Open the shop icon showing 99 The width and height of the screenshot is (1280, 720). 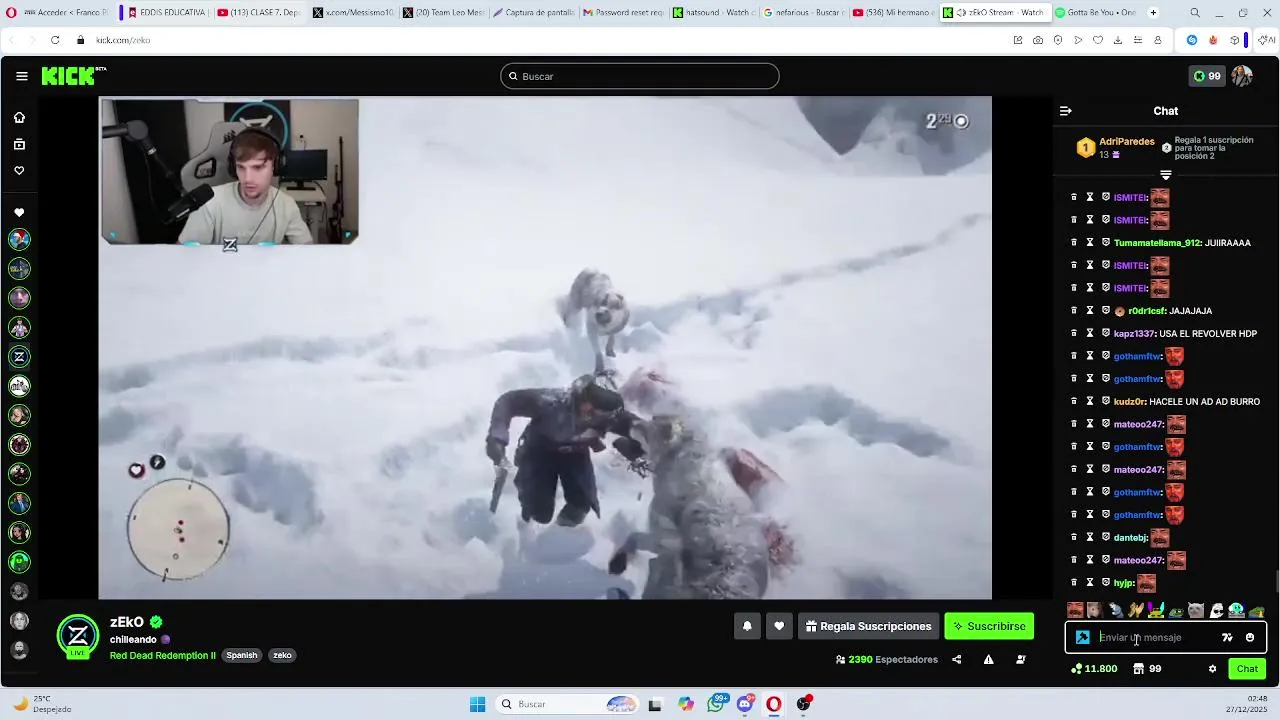[x=1147, y=669]
